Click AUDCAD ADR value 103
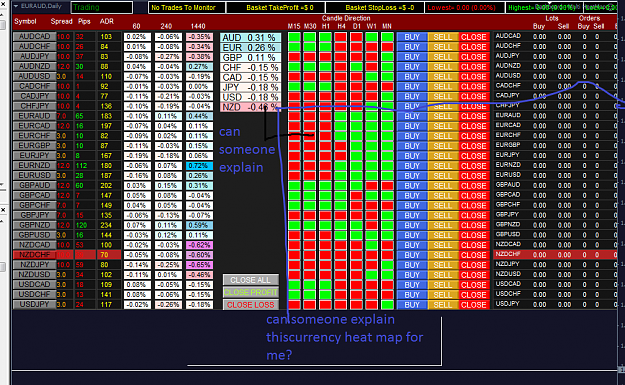This screenshot has height=385, width=625. 106,37
